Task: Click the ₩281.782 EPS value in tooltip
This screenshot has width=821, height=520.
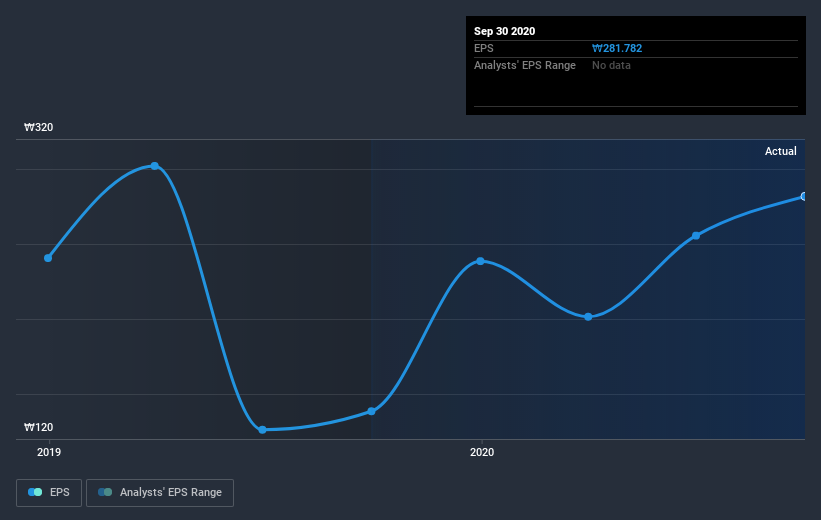Action: pyautogui.click(x=617, y=48)
